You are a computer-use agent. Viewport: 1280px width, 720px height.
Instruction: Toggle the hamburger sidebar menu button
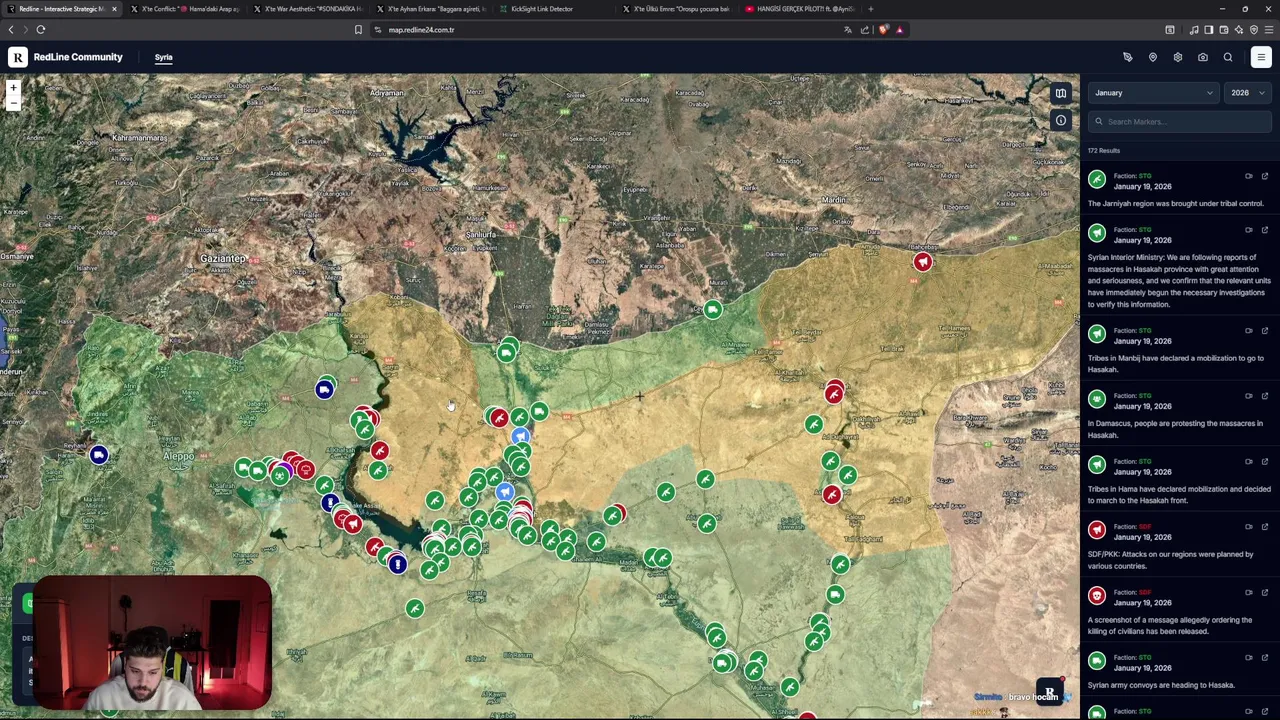1260,57
